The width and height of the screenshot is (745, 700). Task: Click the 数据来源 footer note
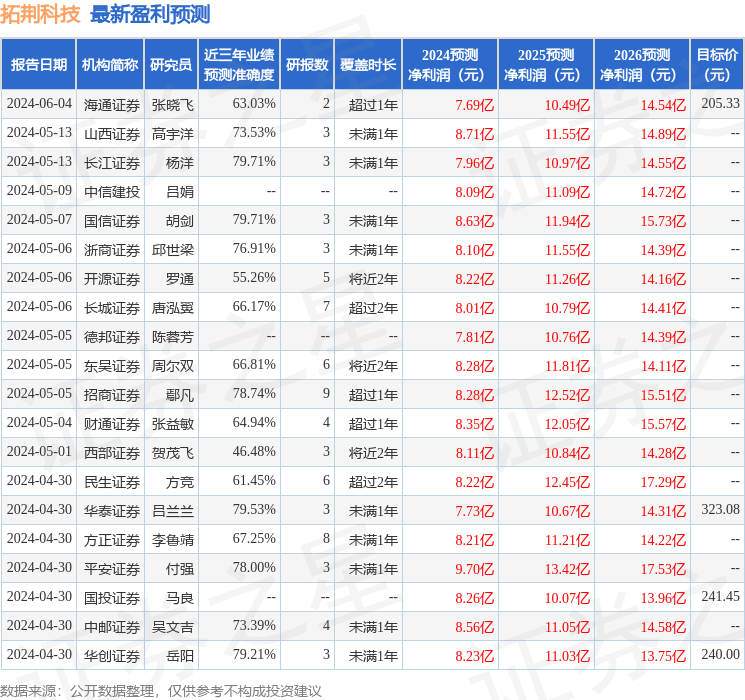161,691
